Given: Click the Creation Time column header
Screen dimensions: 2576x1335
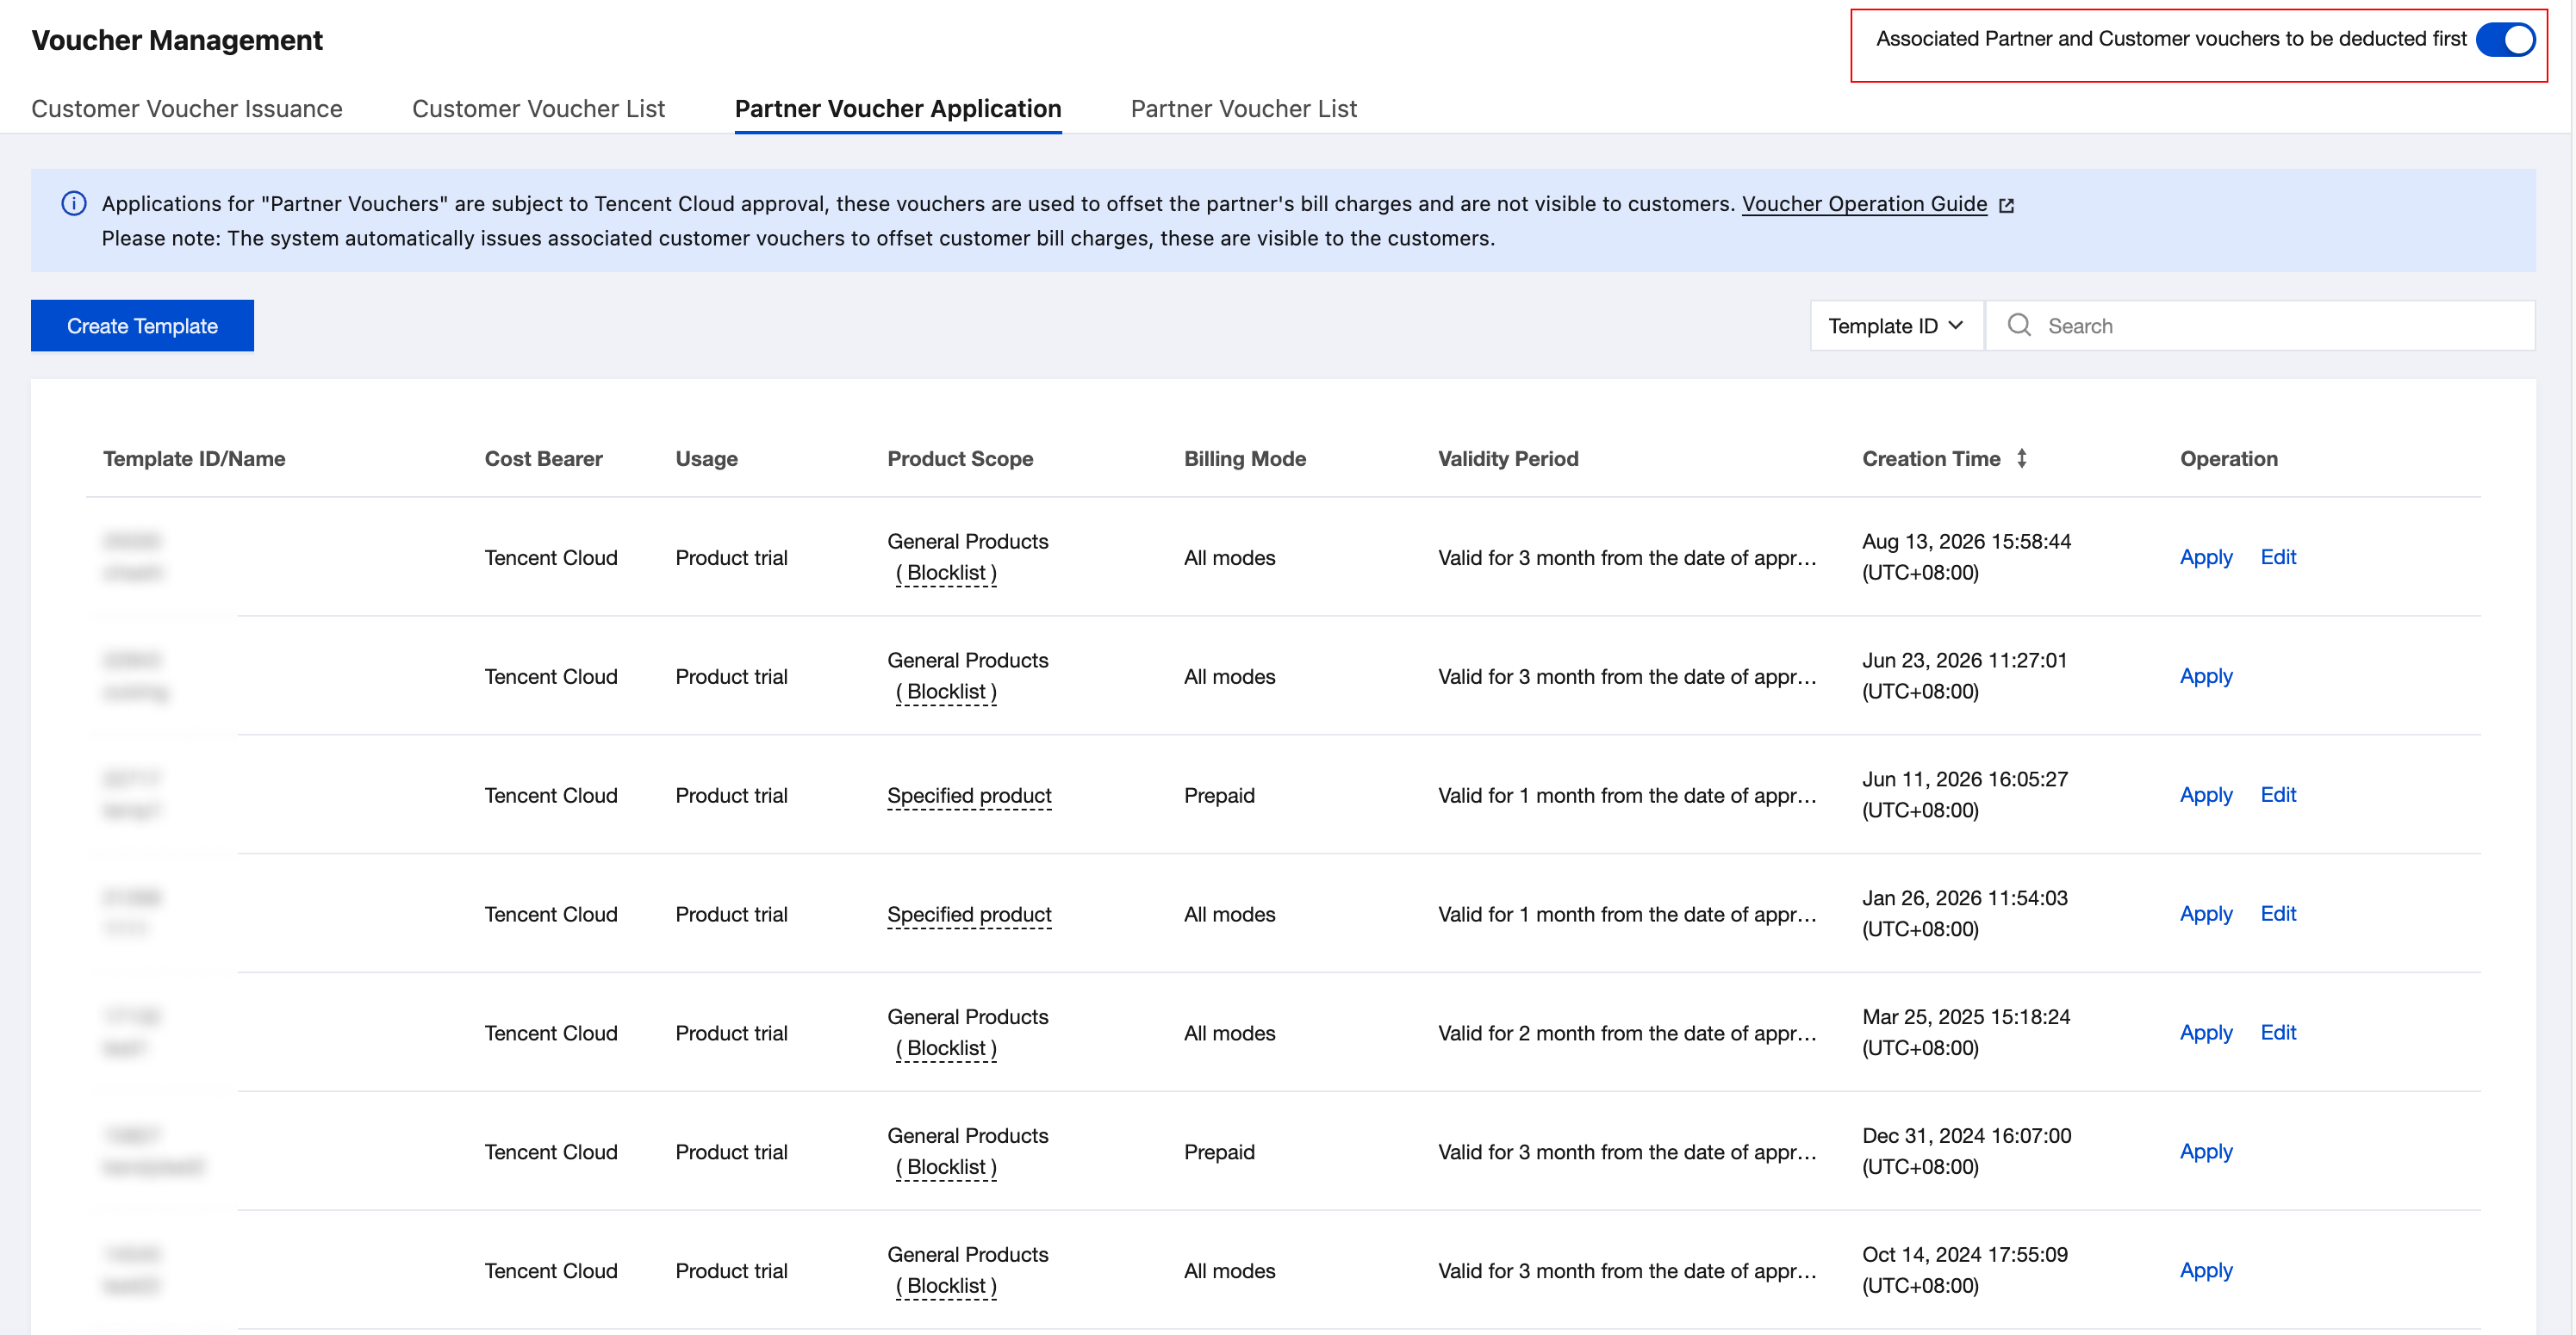Looking at the screenshot, I should click(x=1931, y=459).
